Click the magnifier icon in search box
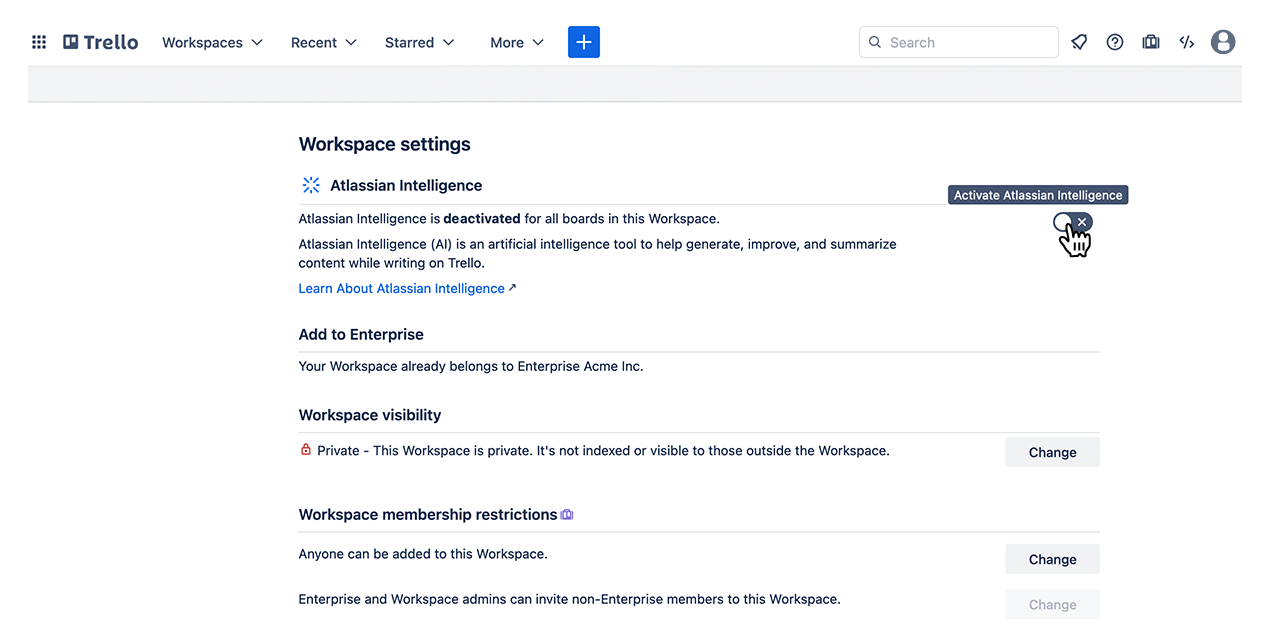Screen dimensions: 1273x626 tap(875, 42)
